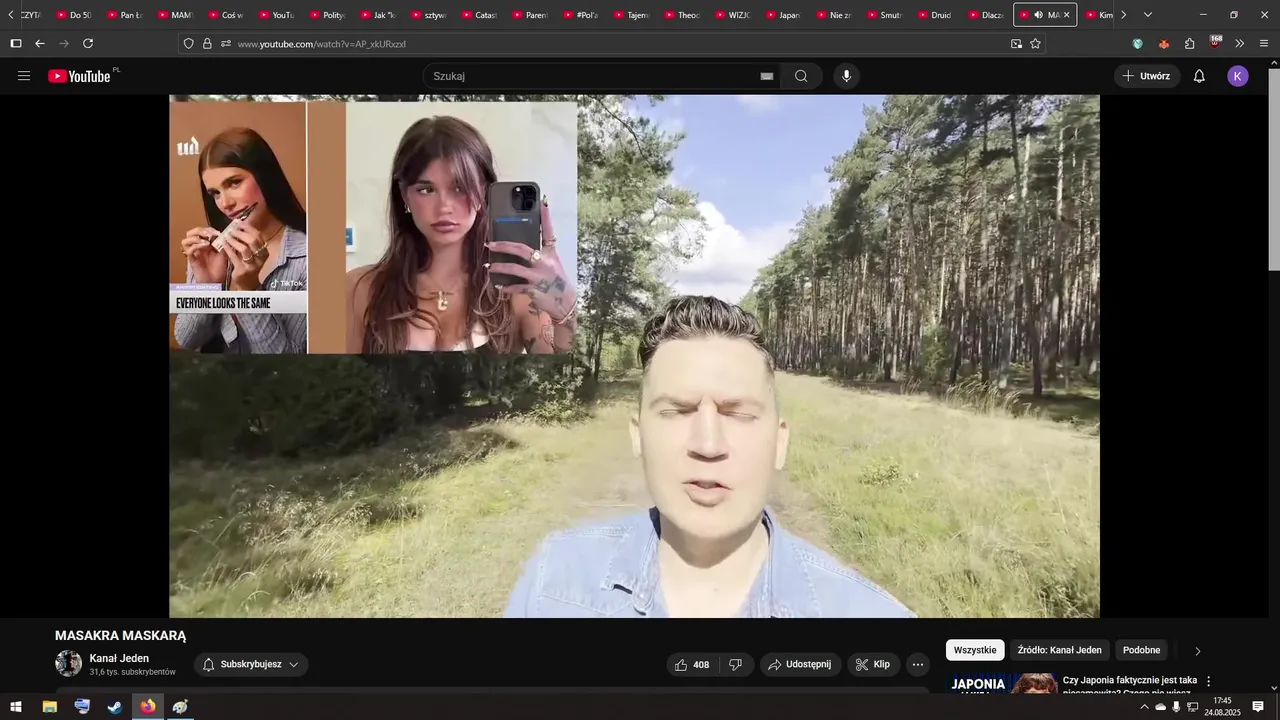This screenshot has height=720, width=1280.
Task: Switch to the 'Theoc' tab
Action: coord(681,15)
